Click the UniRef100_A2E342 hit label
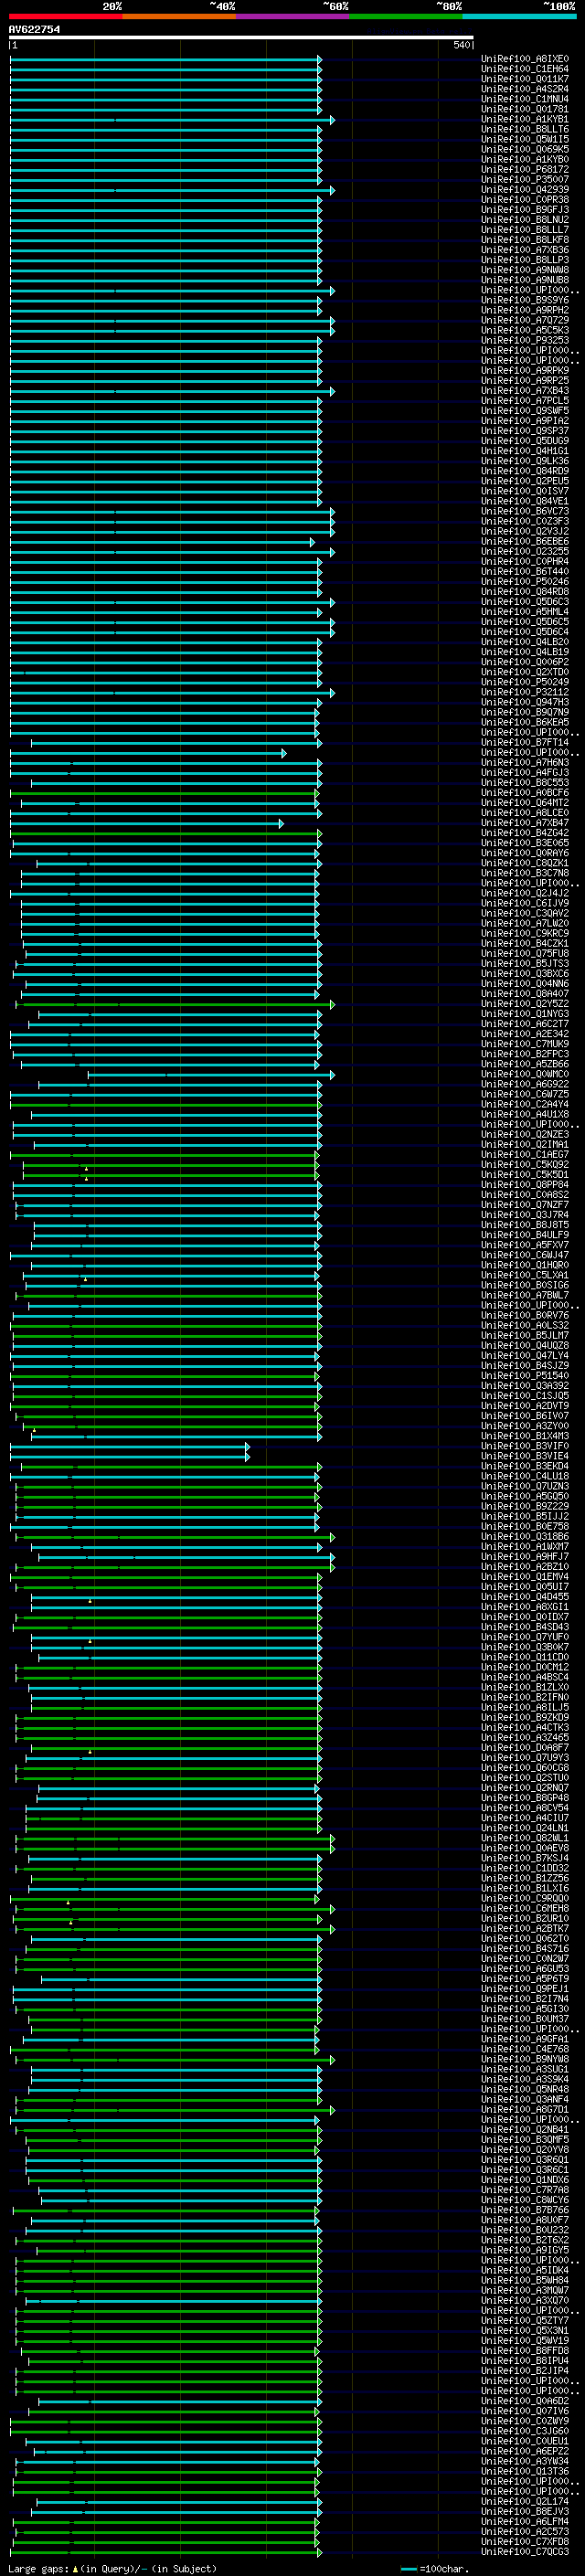The width and height of the screenshot is (585, 2576). pos(525,1033)
